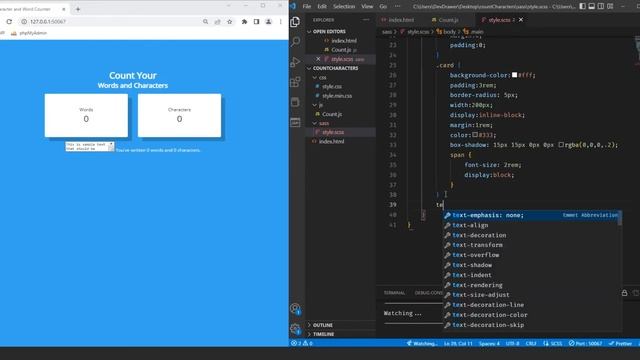Click Ln Col cursor position indicator

point(458,343)
